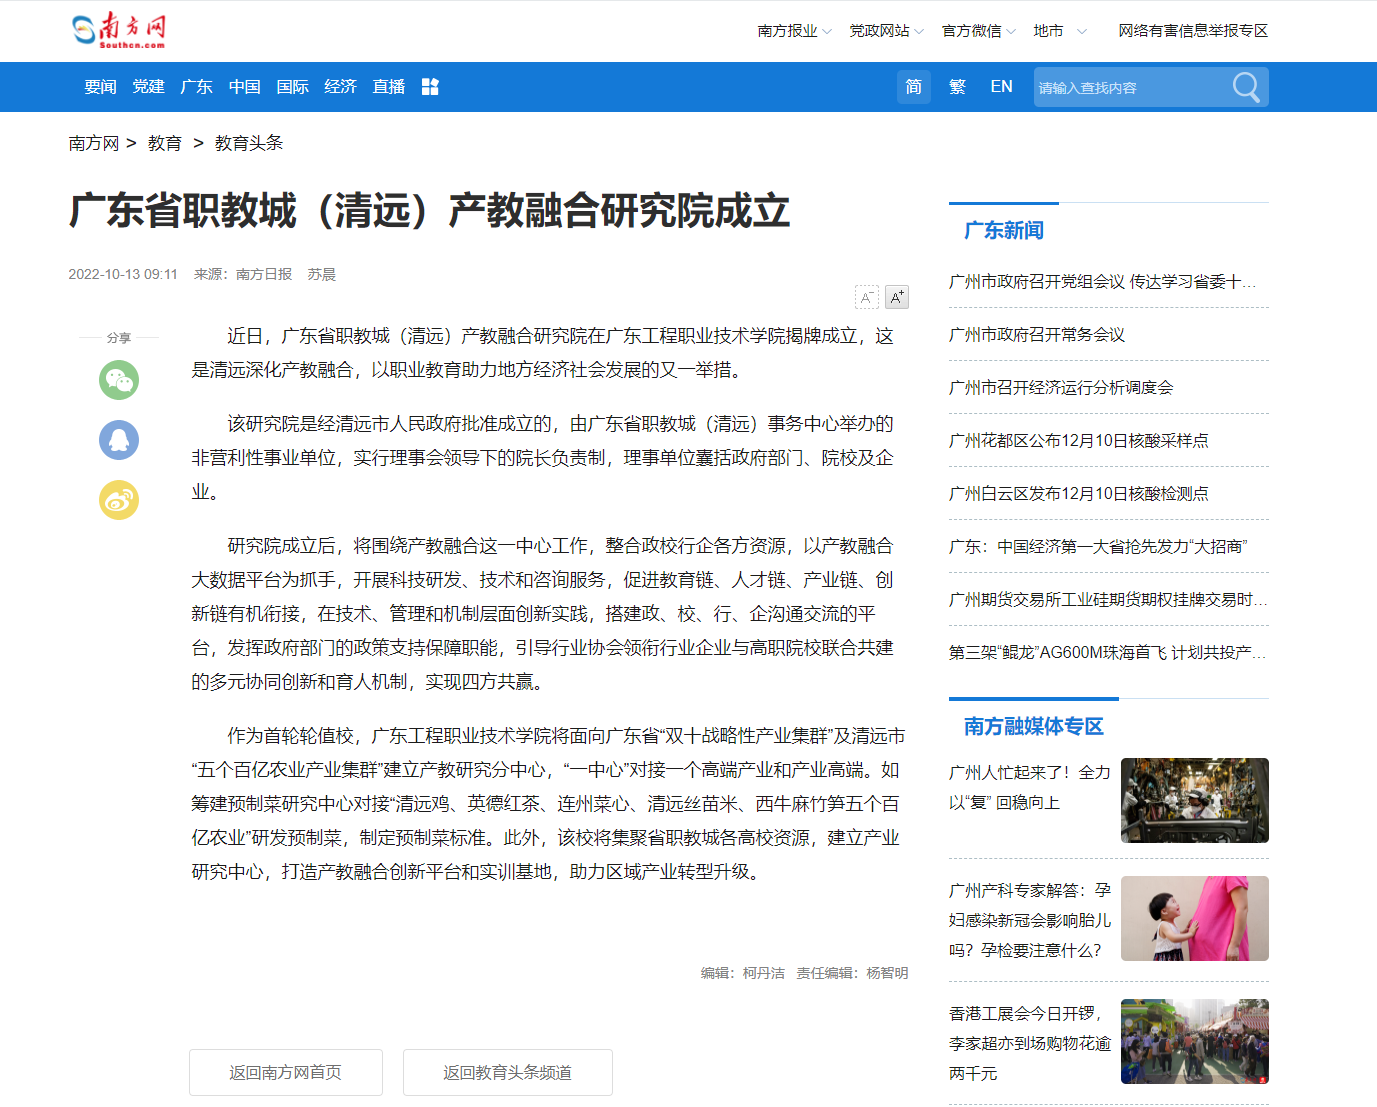Share article via QQ icon
Image resolution: width=1377 pixels, height=1107 pixels.
[x=119, y=440]
